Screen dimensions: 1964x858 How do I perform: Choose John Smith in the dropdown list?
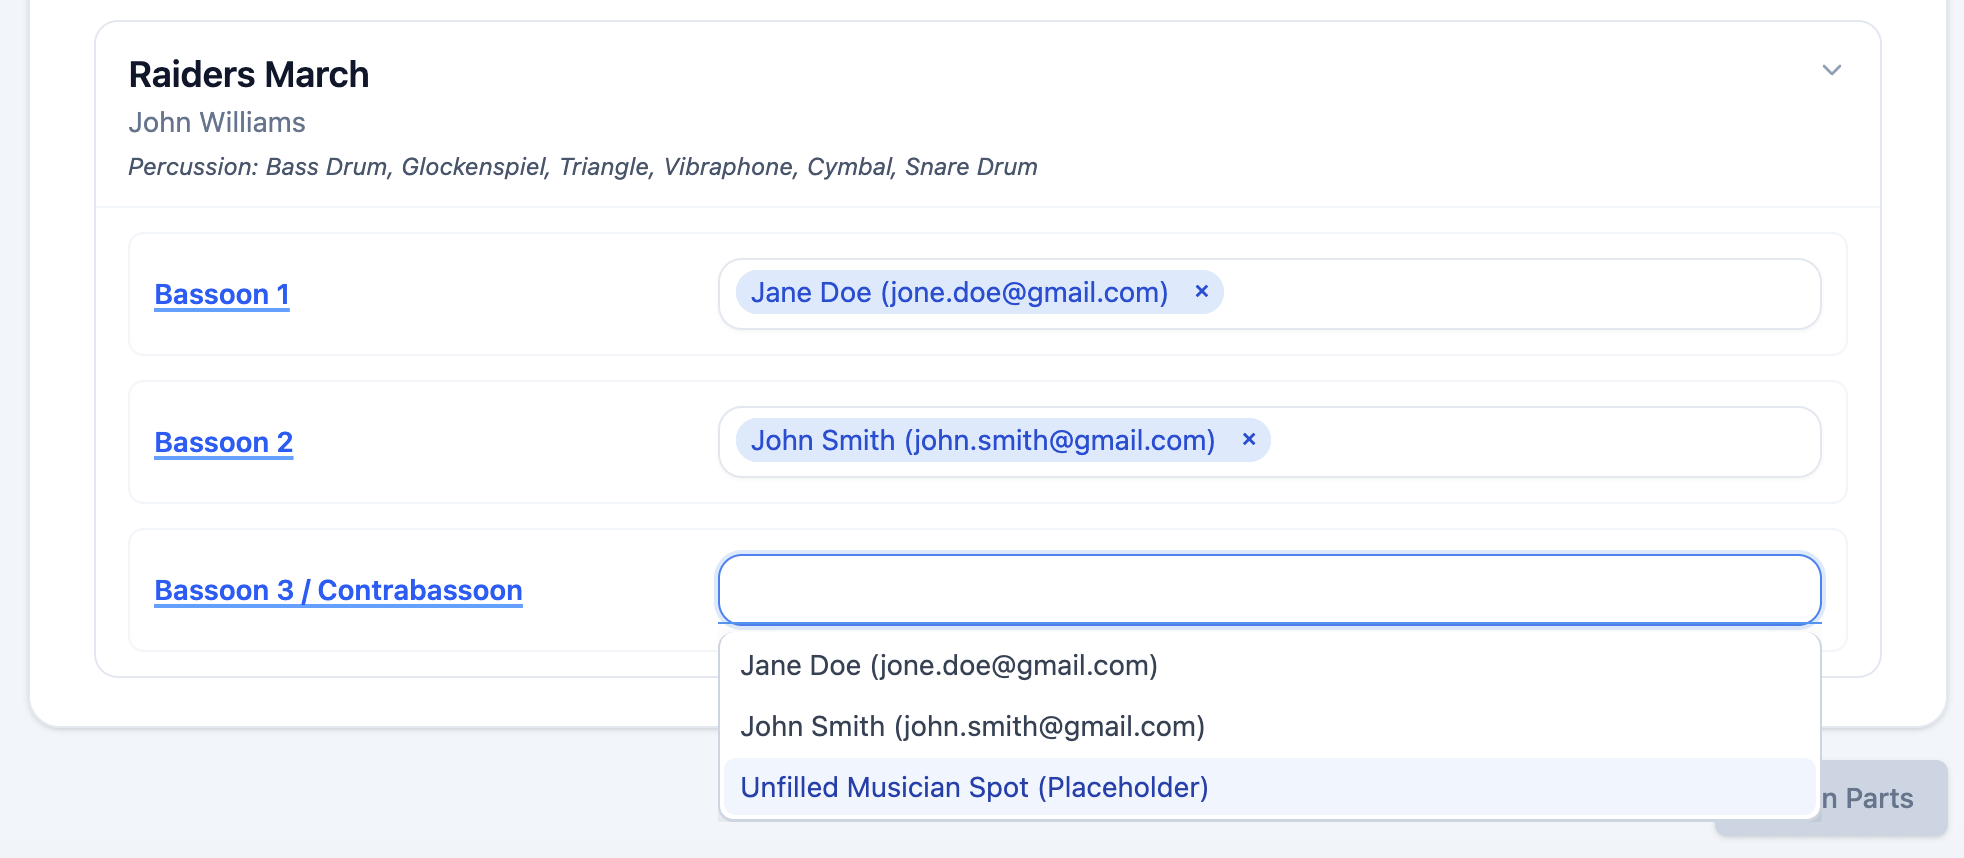coord(1269,727)
